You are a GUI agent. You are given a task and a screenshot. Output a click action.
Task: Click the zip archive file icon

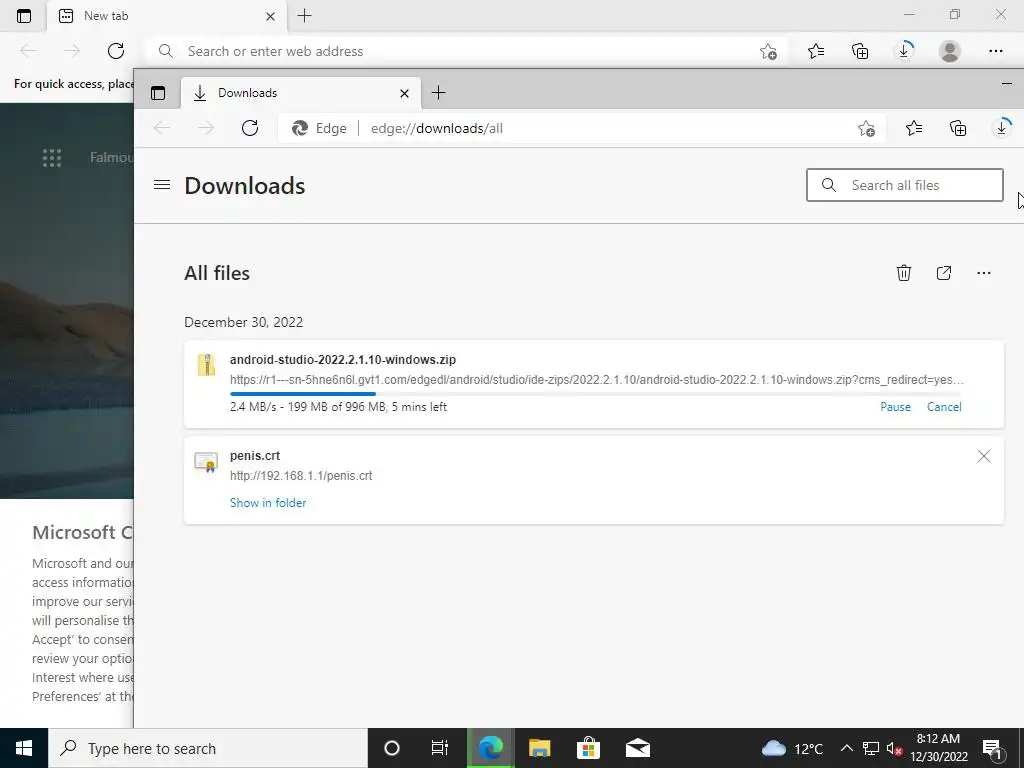point(206,364)
